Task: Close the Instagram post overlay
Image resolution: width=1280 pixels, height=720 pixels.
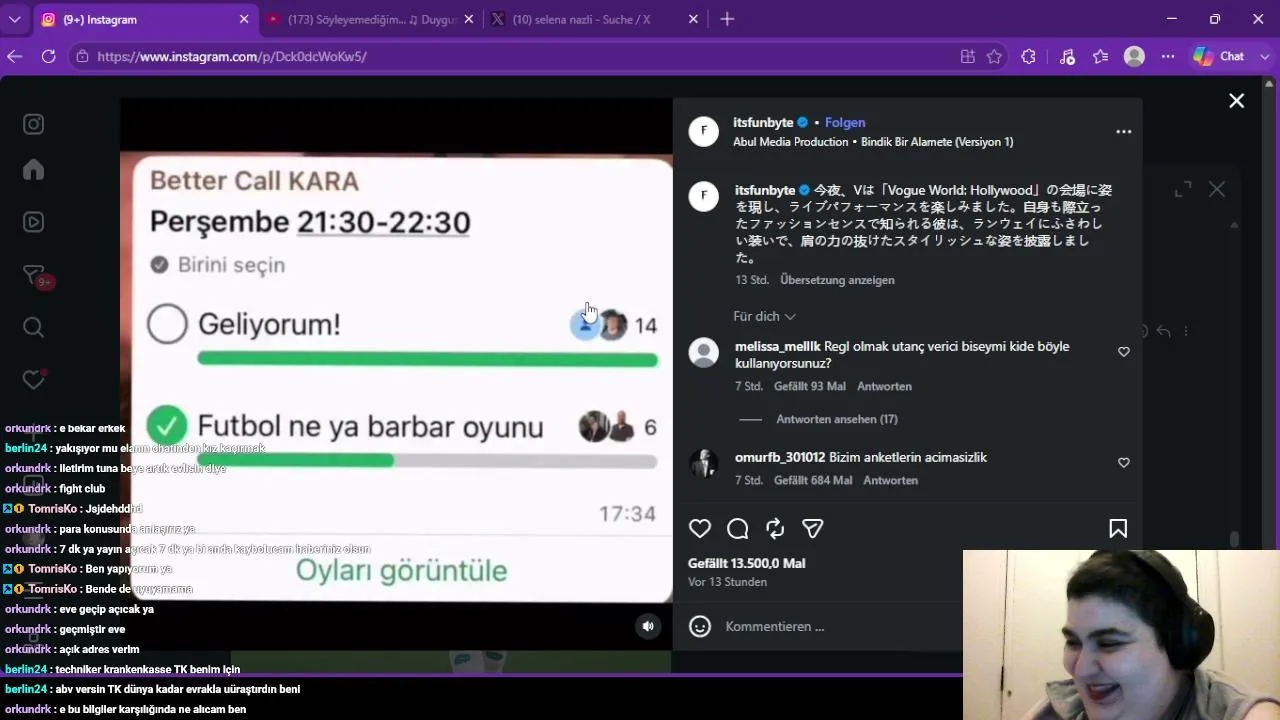Action: click(1237, 101)
